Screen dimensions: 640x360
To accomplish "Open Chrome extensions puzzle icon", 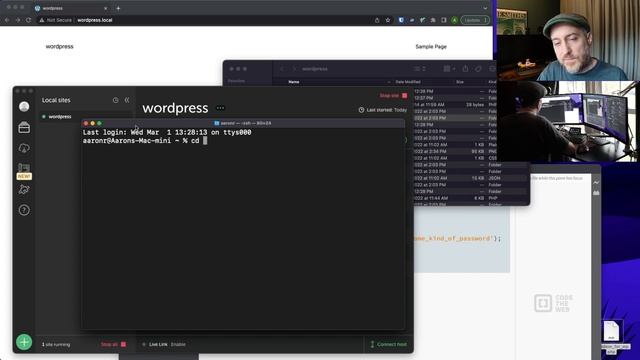I will tap(433, 20).
